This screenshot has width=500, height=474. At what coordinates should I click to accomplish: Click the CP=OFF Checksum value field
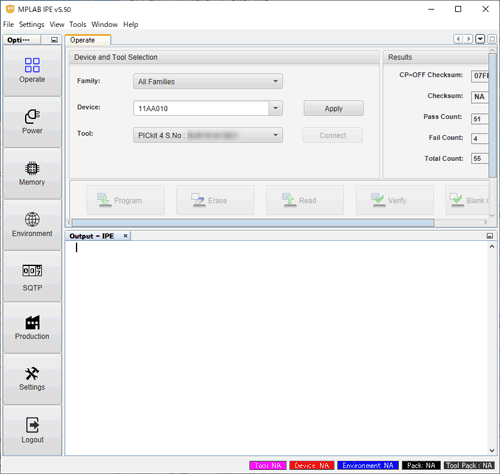[x=480, y=76]
